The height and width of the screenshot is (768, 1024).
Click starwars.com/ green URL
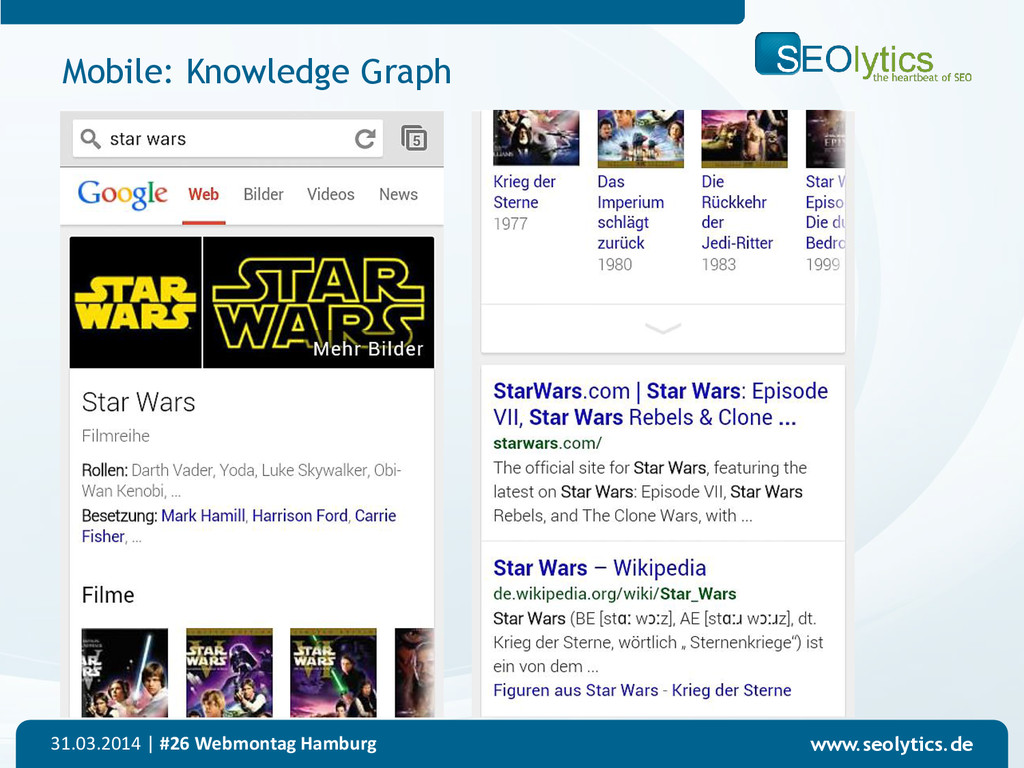(547, 443)
